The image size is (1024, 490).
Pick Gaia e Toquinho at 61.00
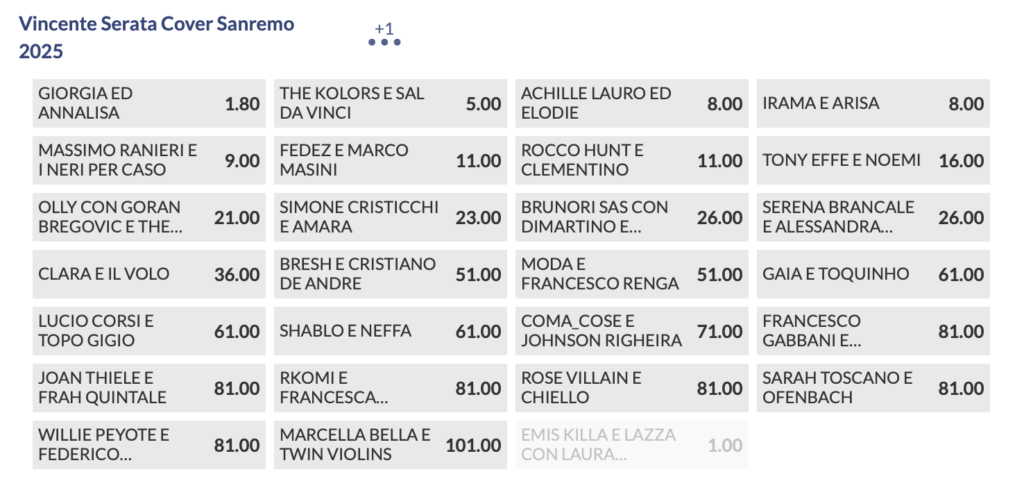point(873,274)
